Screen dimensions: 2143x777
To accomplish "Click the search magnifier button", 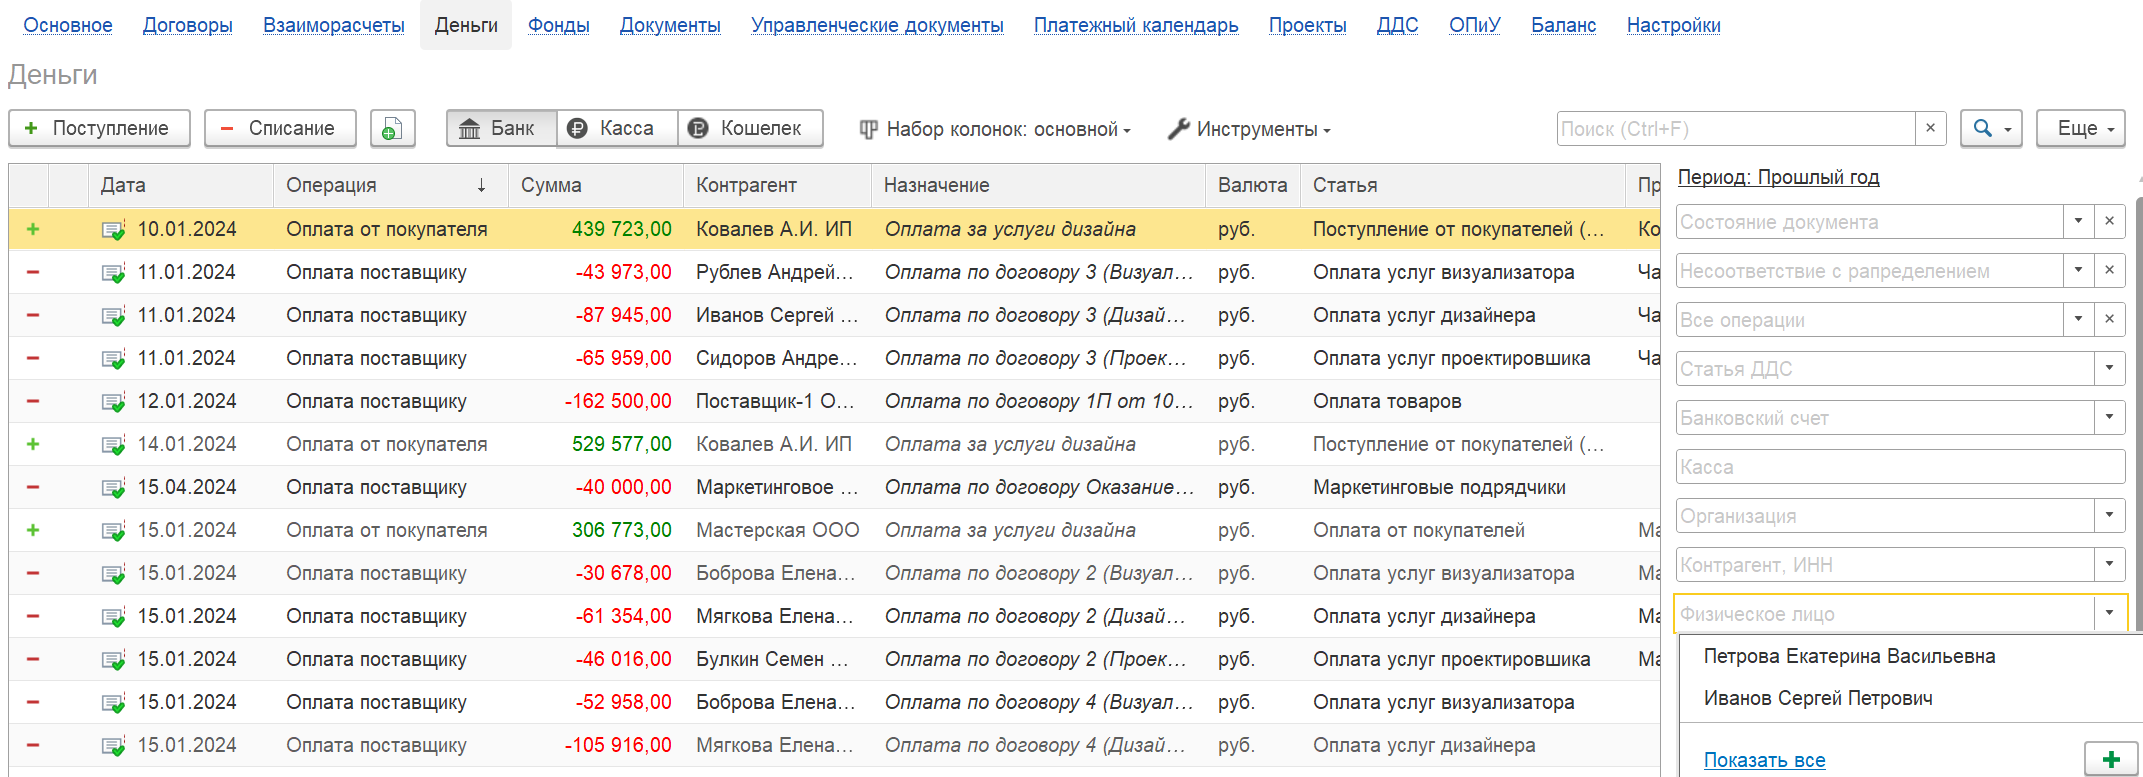I will click(1991, 129).
